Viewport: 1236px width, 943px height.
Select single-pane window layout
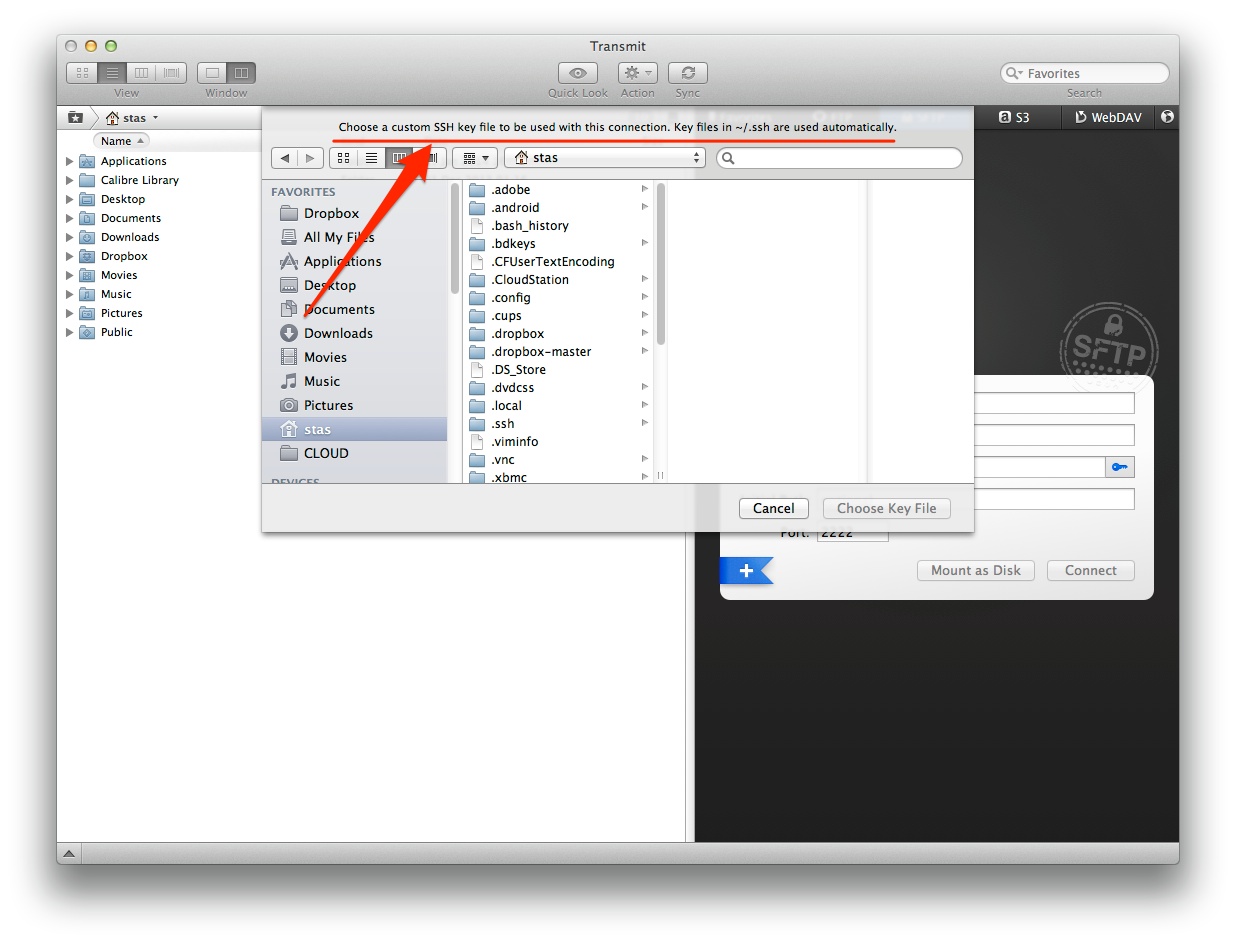(212, 73)
